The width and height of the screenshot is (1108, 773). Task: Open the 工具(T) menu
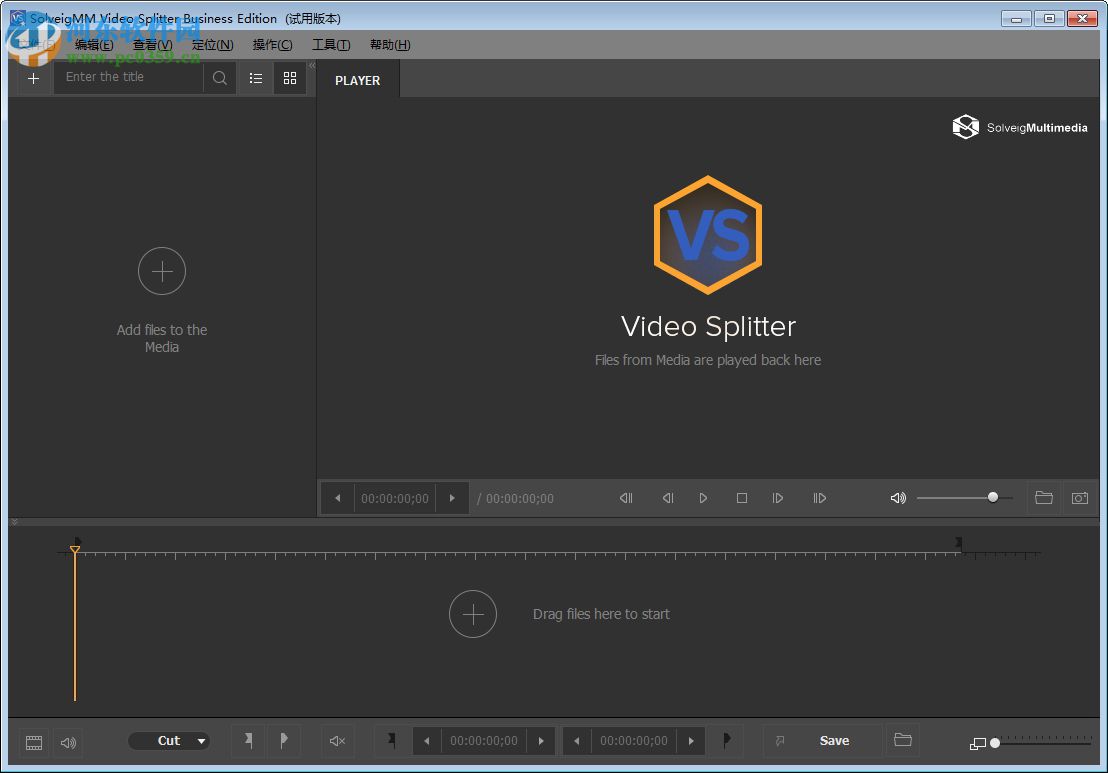[330, 45]
